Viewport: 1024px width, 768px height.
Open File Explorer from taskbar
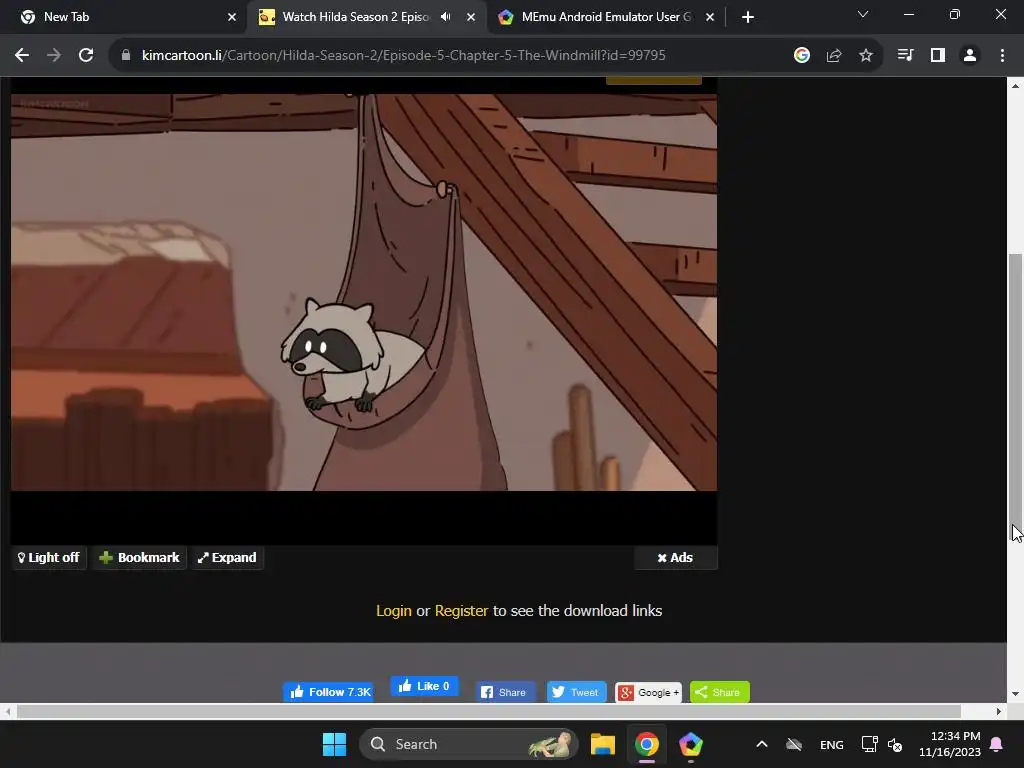click(603, 744)
